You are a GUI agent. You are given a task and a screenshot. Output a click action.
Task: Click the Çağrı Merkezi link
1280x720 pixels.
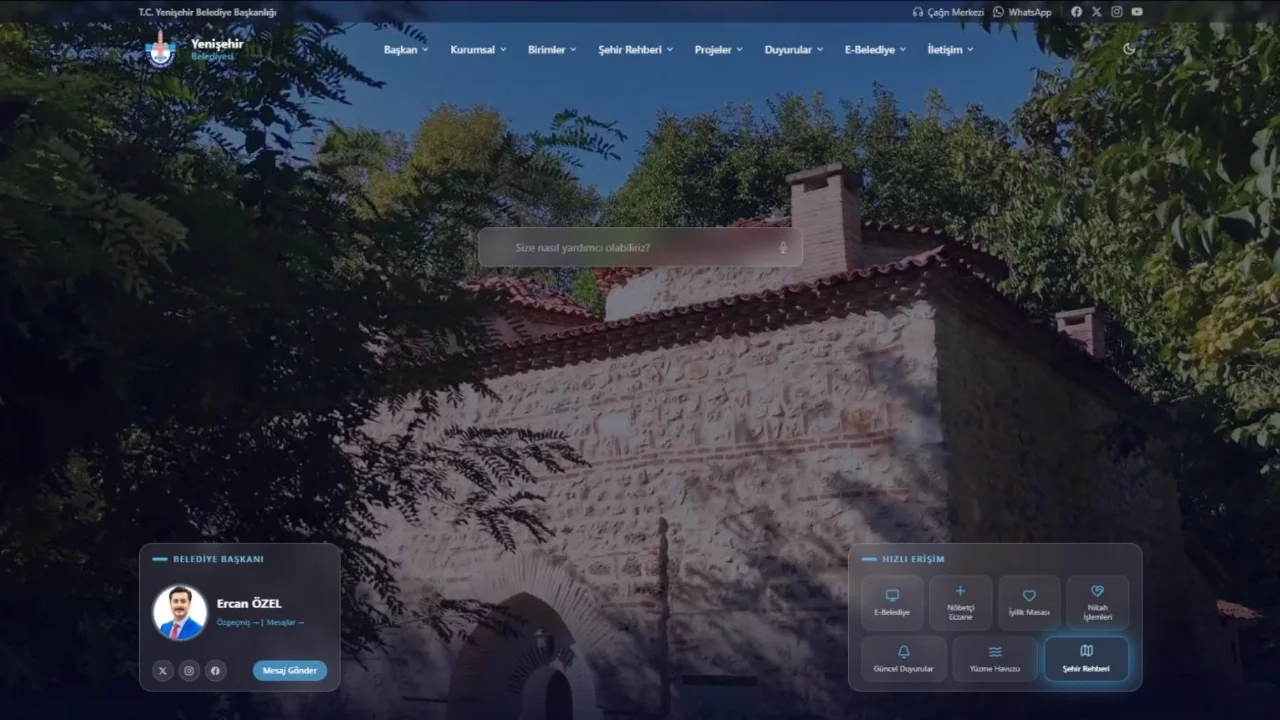(x=948, y=12)
